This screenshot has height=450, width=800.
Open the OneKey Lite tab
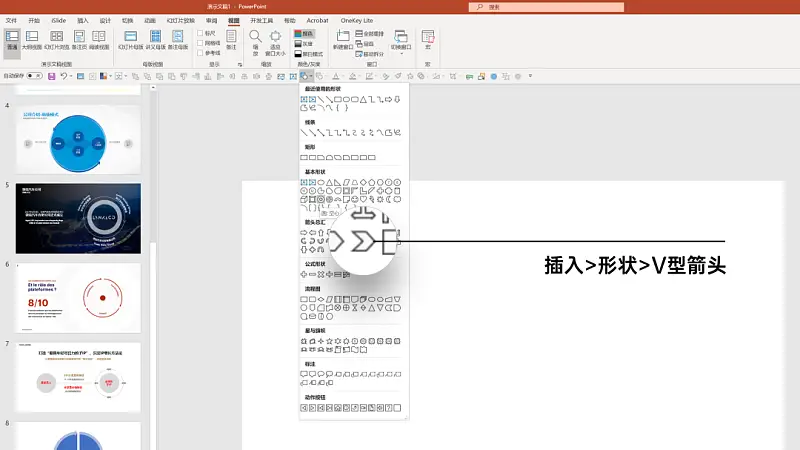click(357, 20)
